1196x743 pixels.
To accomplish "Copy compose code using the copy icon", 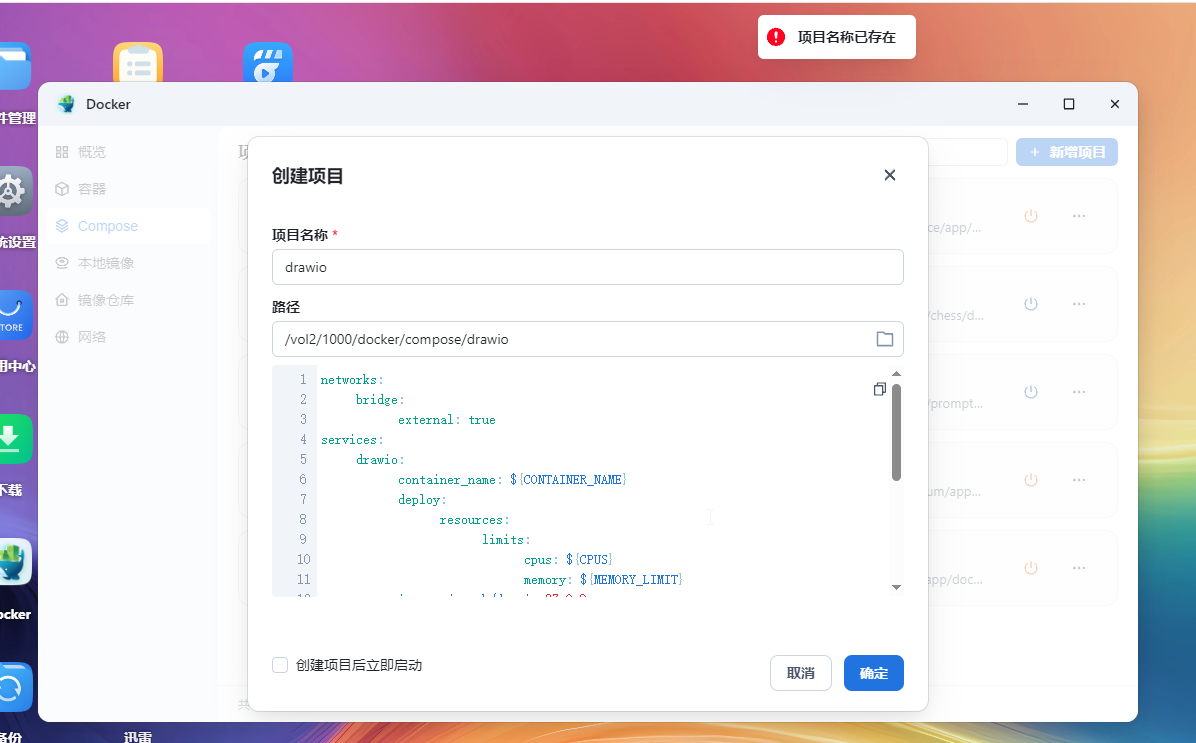I will coord(879,389).
